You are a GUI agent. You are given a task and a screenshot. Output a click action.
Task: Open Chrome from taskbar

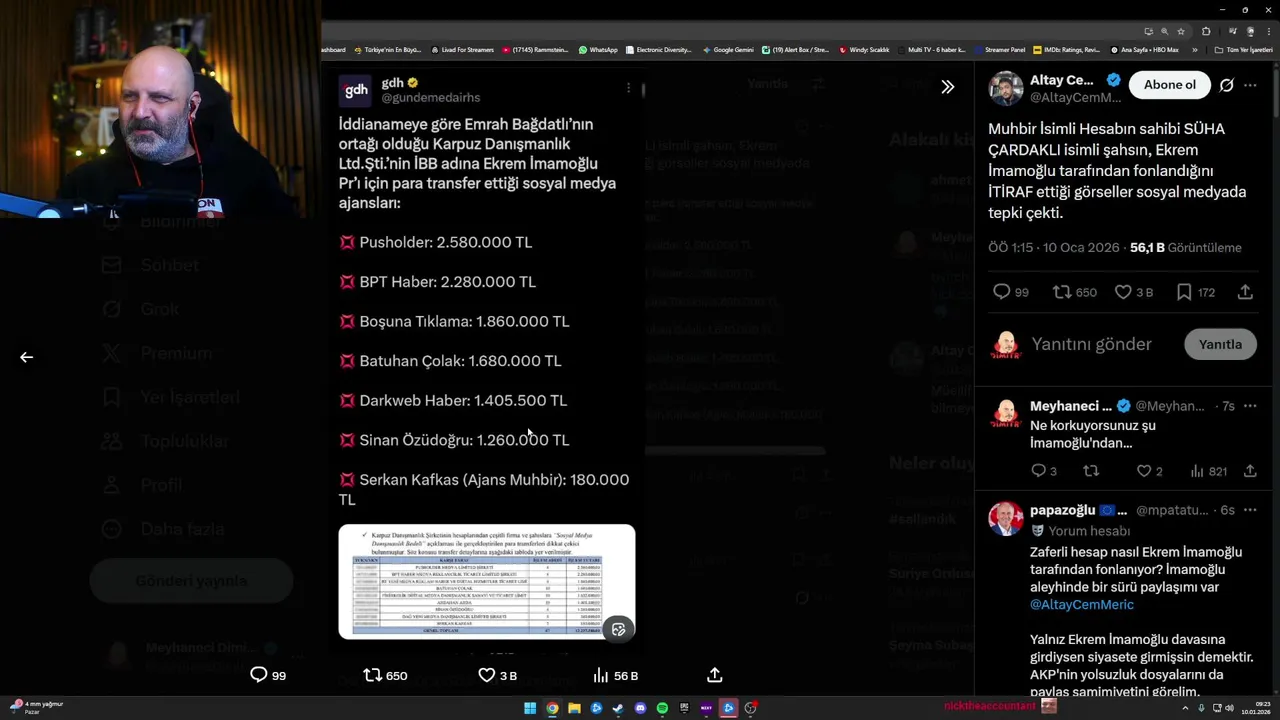pyautogui.click(x=552, y=708)
